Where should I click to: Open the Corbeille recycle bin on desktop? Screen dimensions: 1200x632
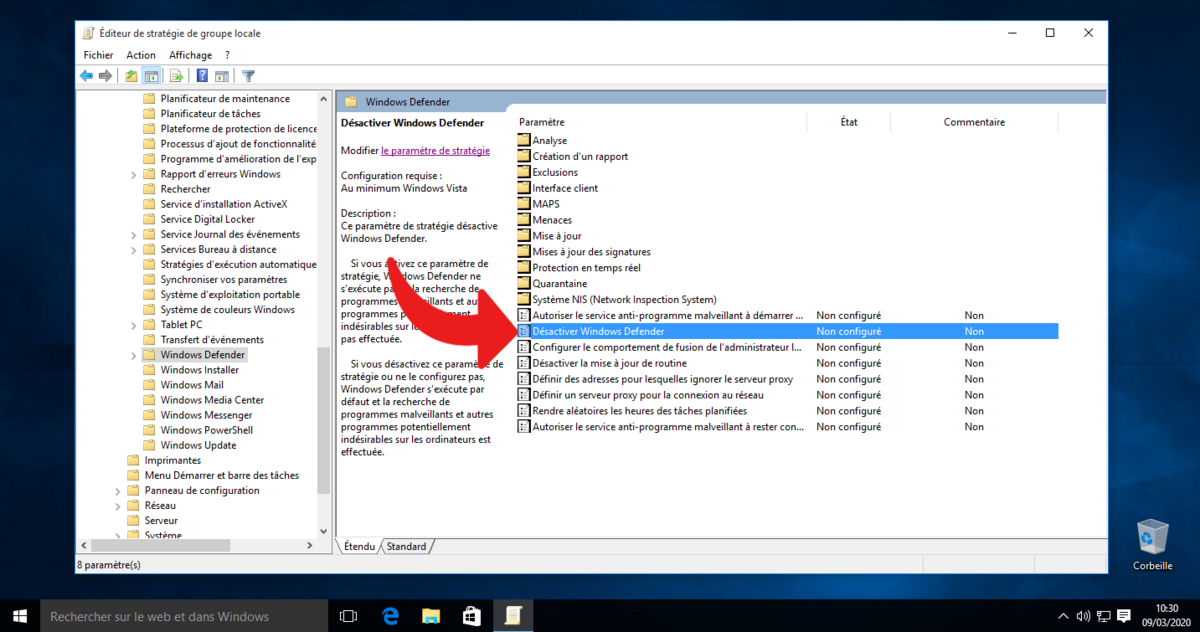coord(1153,544)
